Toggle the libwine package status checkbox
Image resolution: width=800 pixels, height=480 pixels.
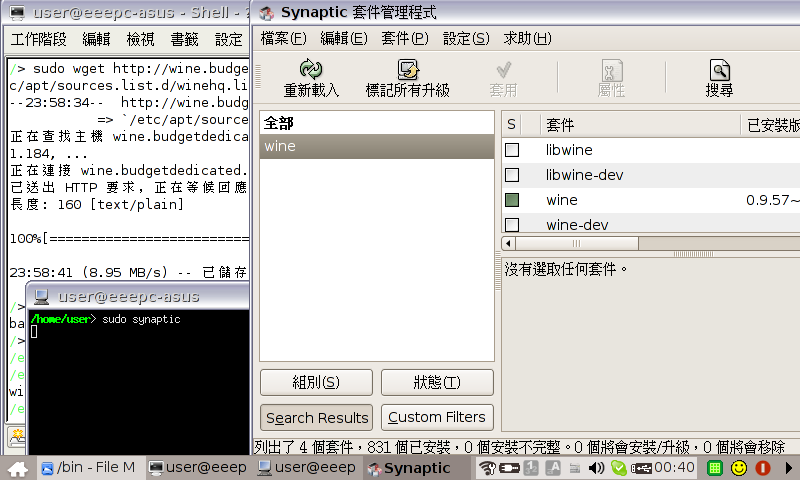coord(512,150)
